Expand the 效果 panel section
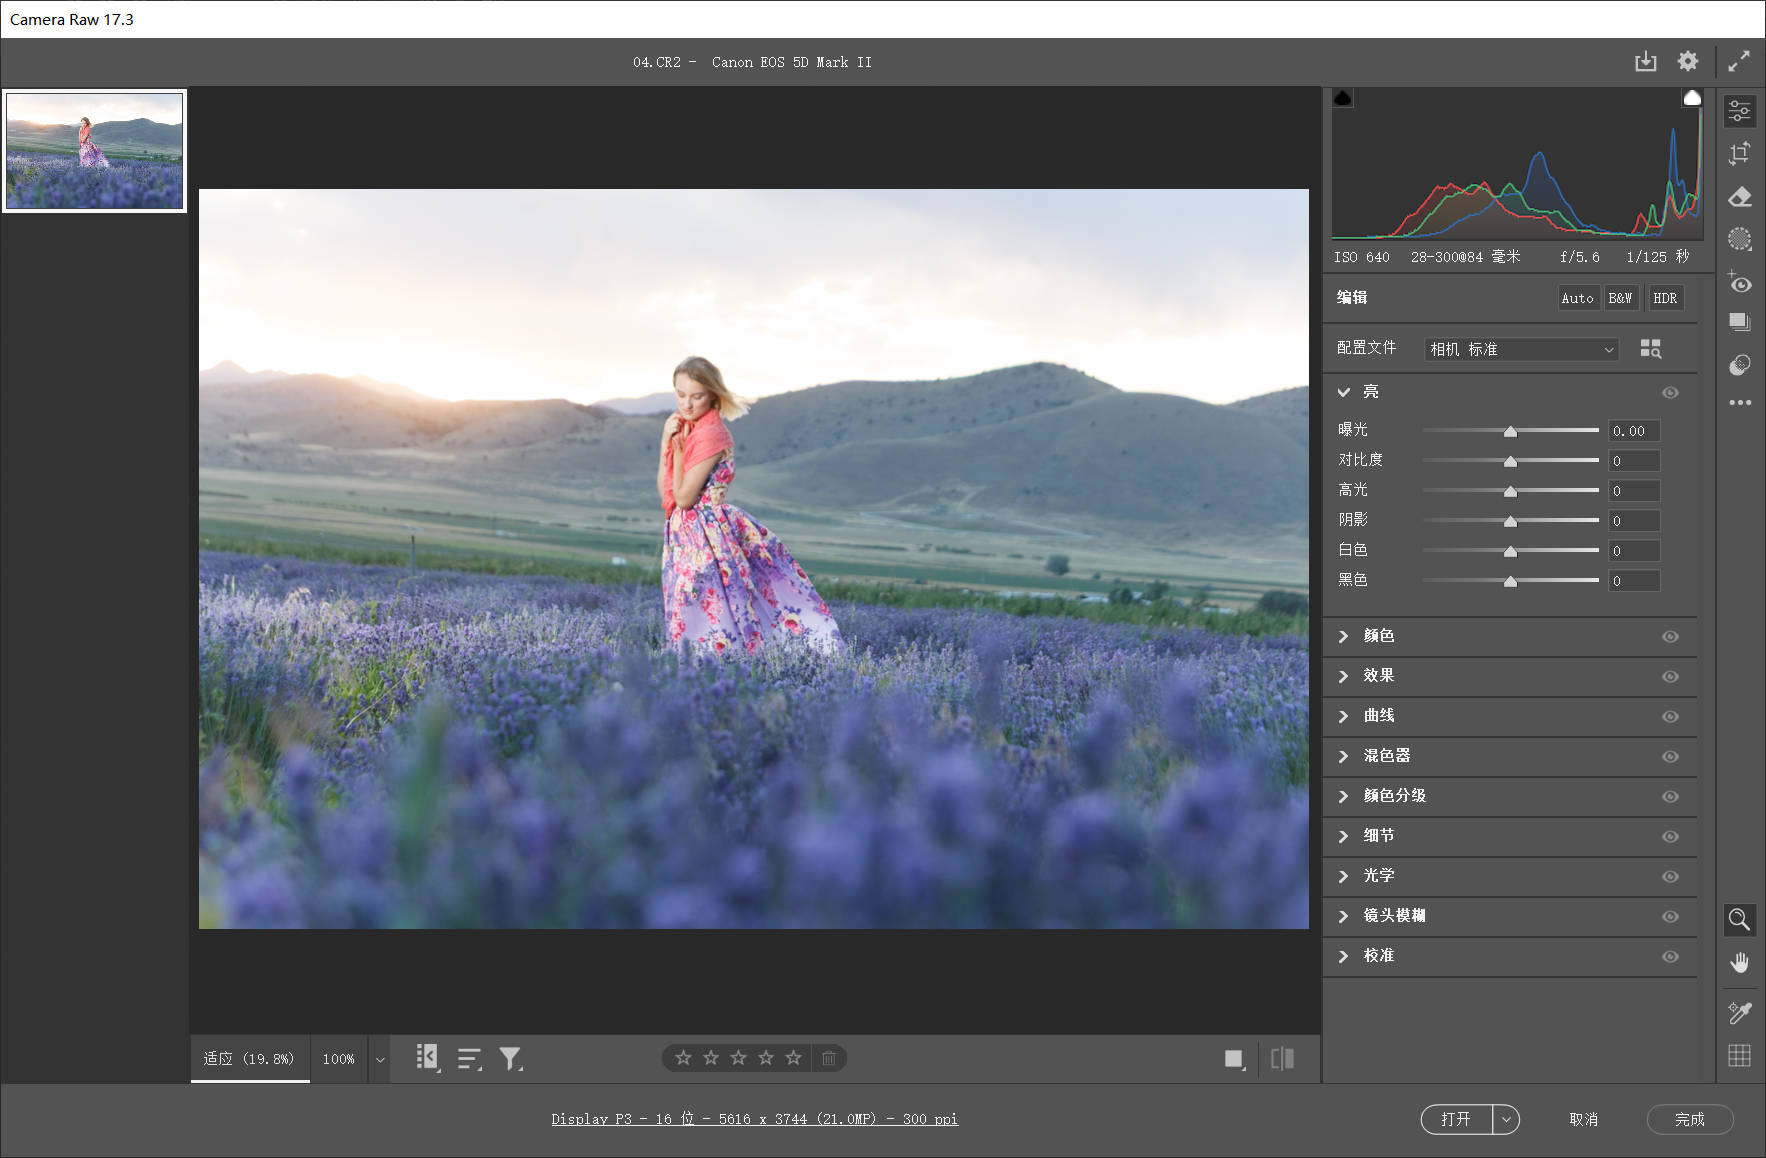Screen dimensions: 1766x1158 tap(1343, 676)
